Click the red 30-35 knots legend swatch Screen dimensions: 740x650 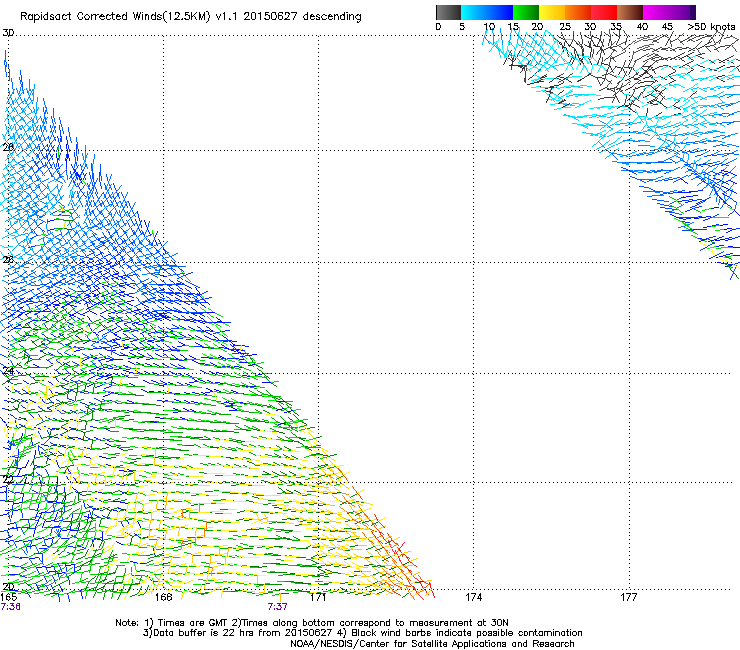(604, 12)
